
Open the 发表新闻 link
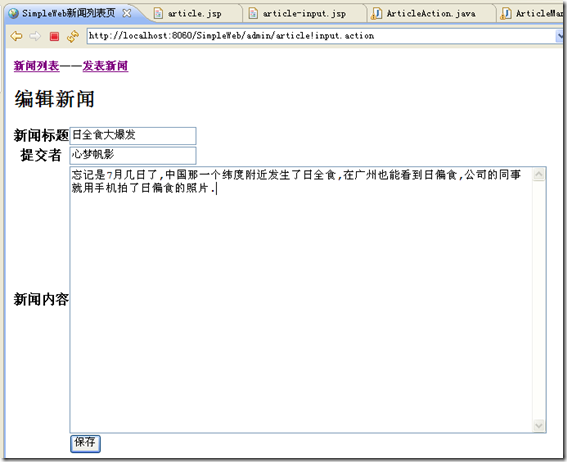tap(105, 66)
